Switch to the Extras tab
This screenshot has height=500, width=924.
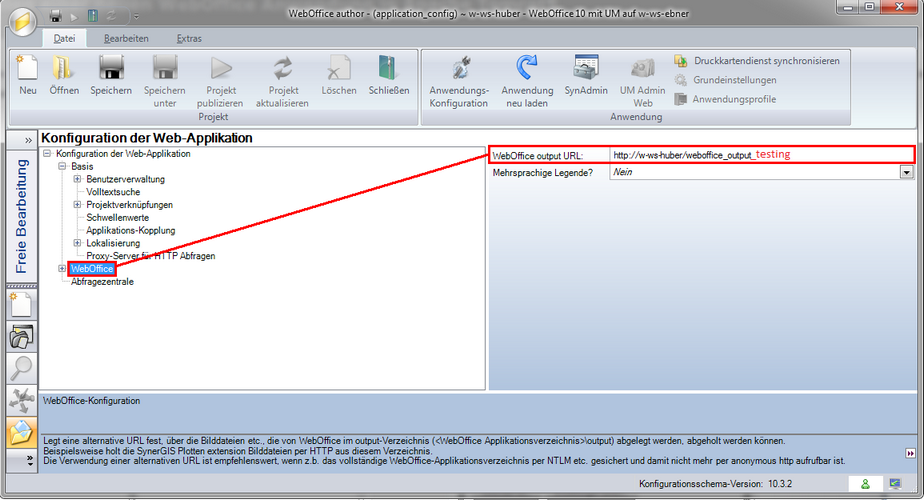click(189, 38)
